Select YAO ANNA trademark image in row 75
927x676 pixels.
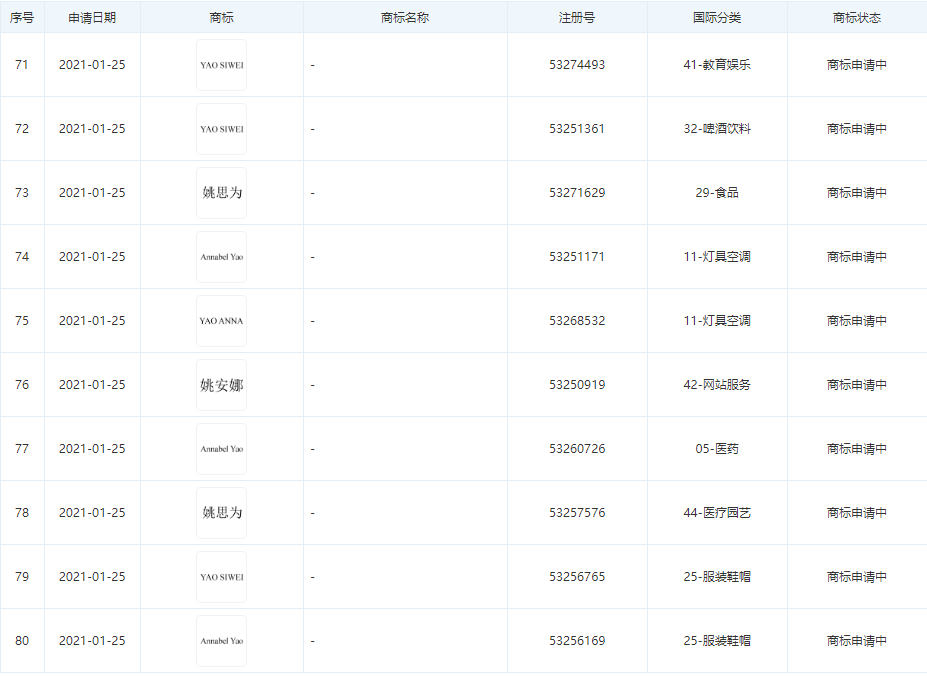click(x=221, y=321)
